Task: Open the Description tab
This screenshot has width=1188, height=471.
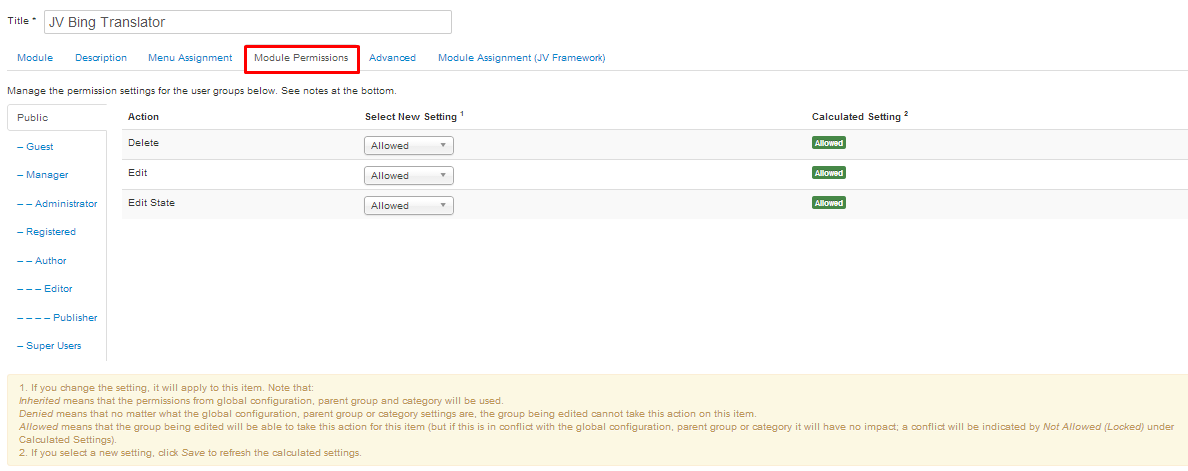Action: [101, 58]
